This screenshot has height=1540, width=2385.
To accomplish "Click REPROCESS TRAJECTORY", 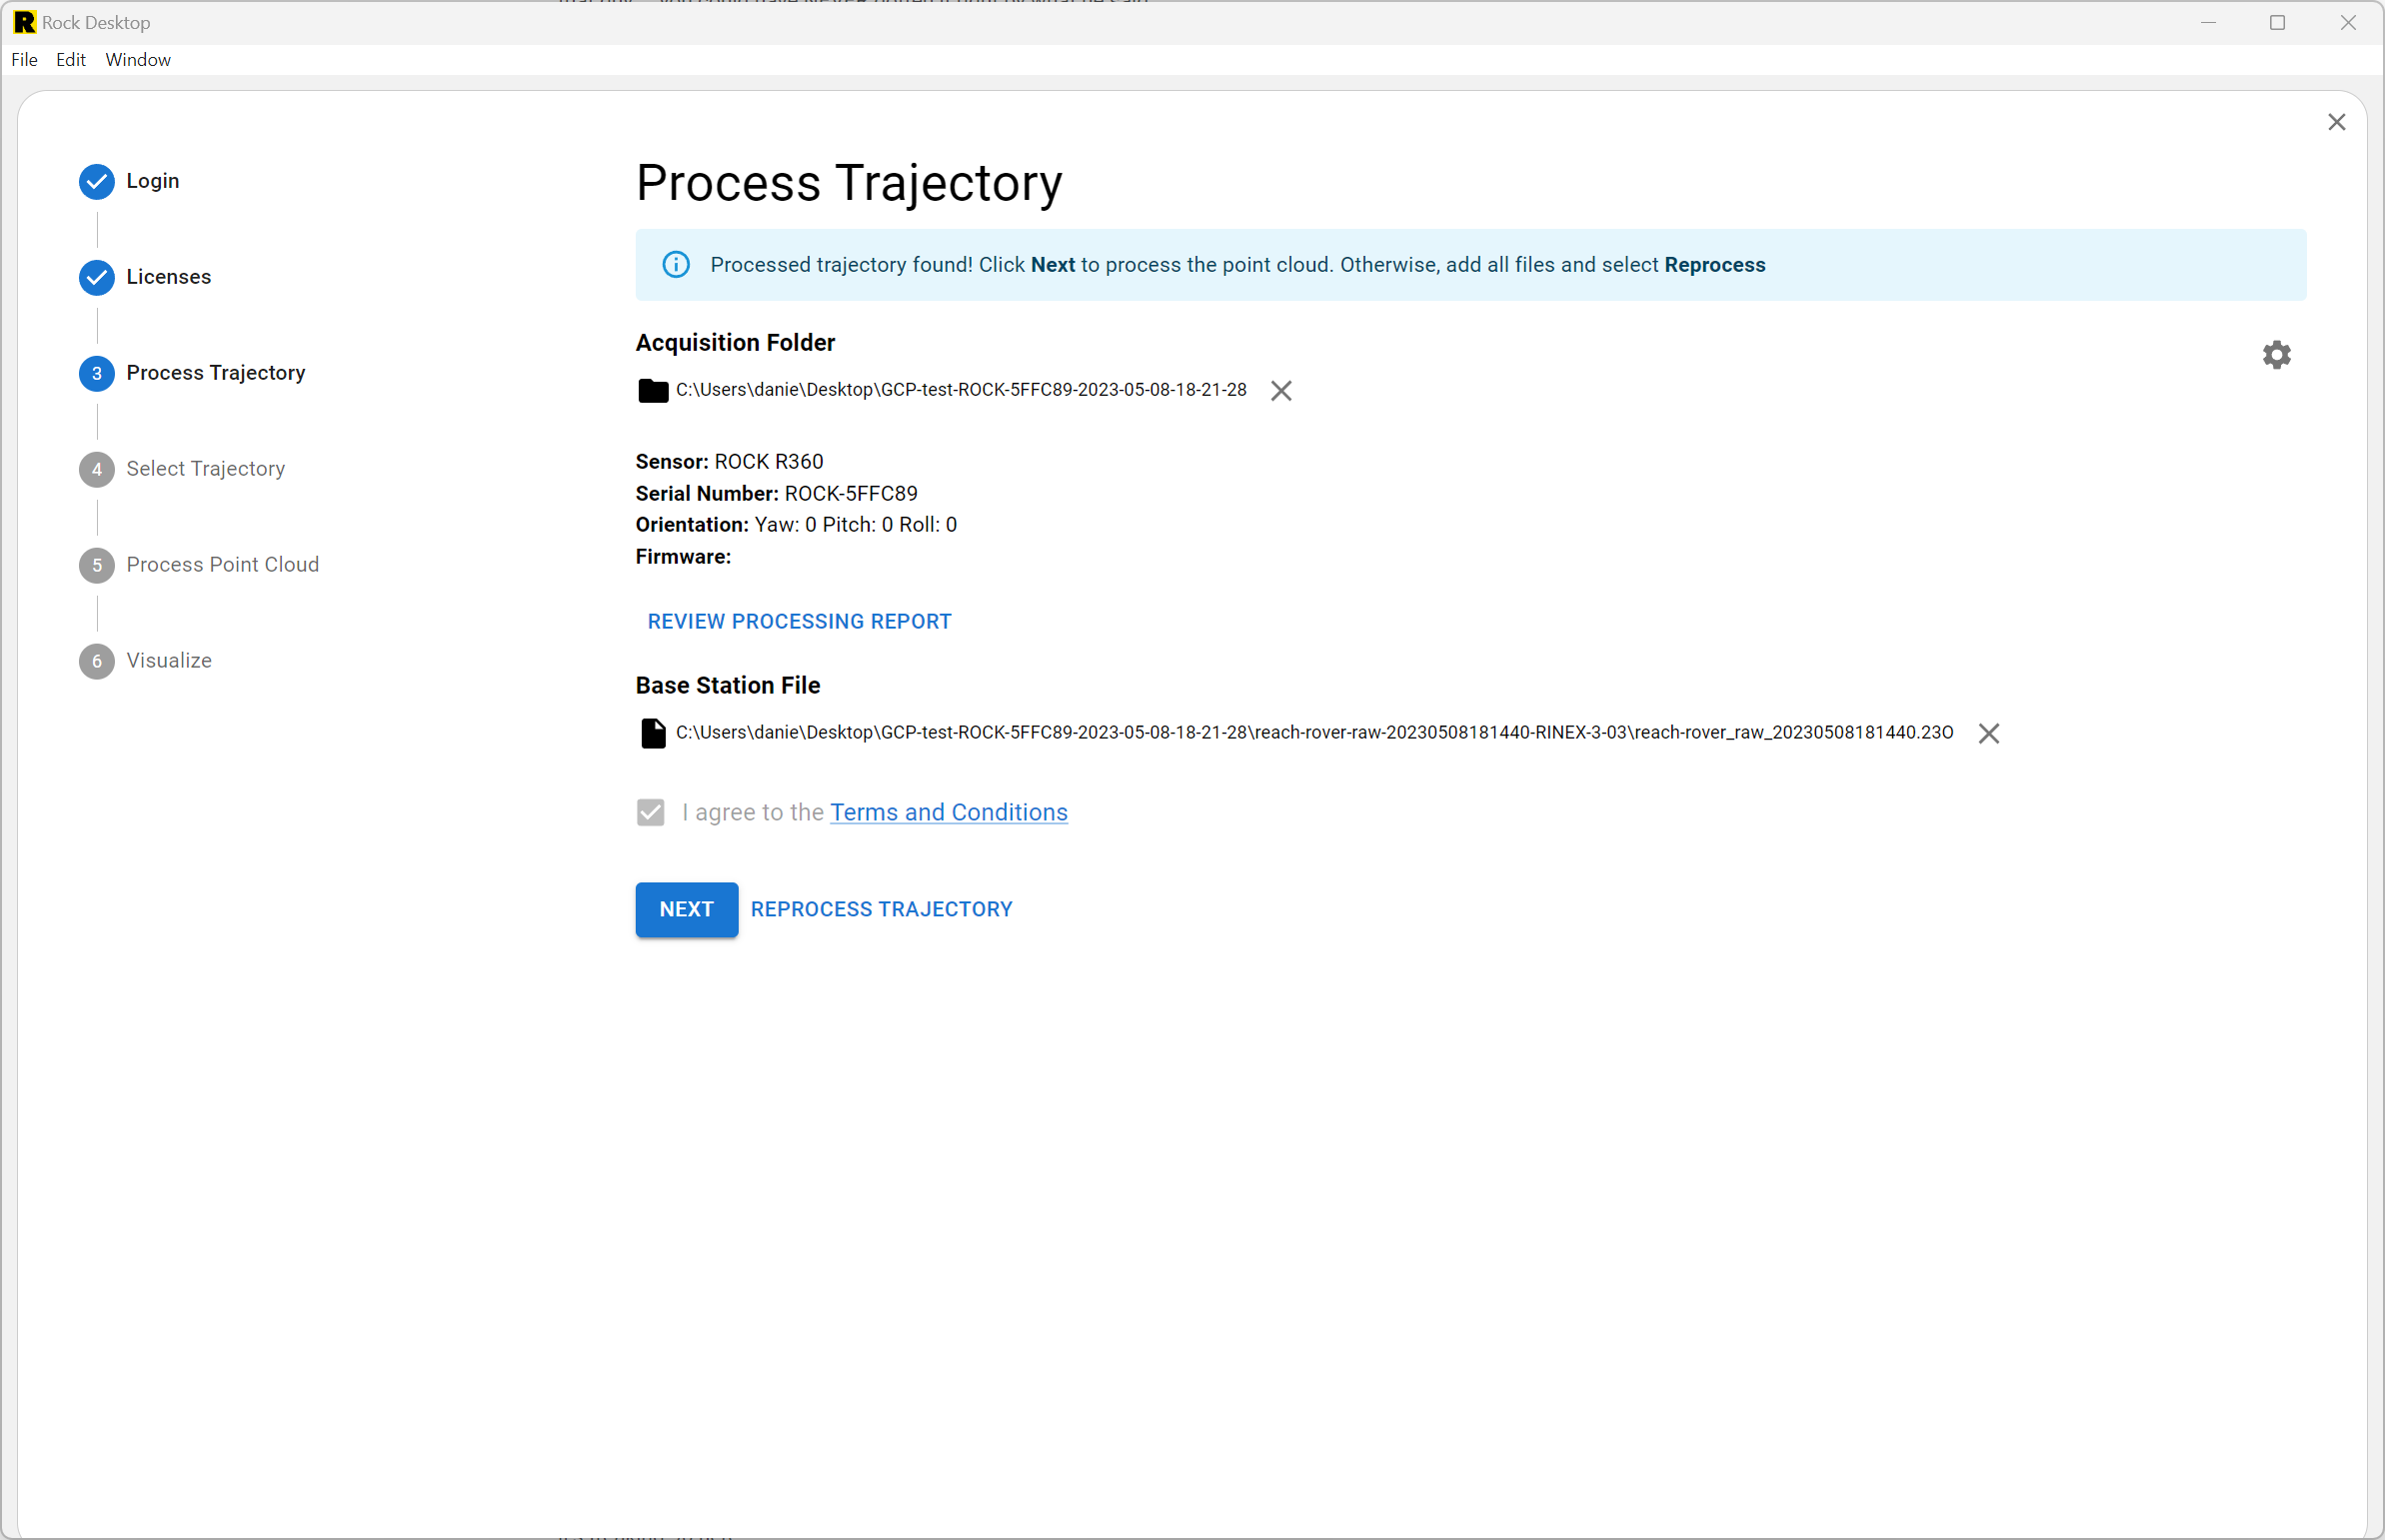I will [x=881, y=909].
